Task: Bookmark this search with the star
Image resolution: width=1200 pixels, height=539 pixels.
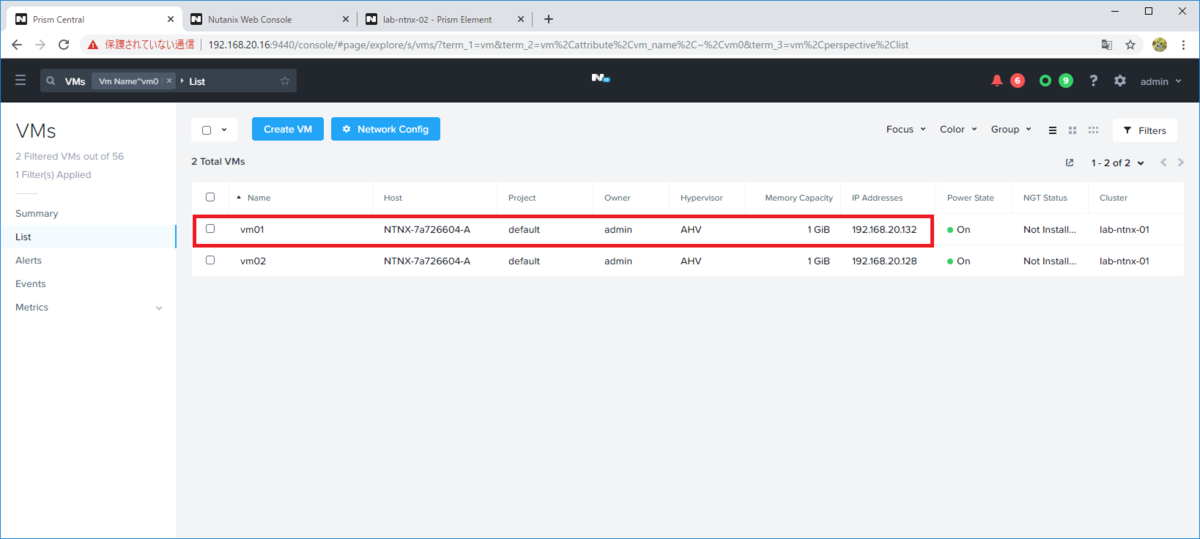Action: click(x=285, y=81)
